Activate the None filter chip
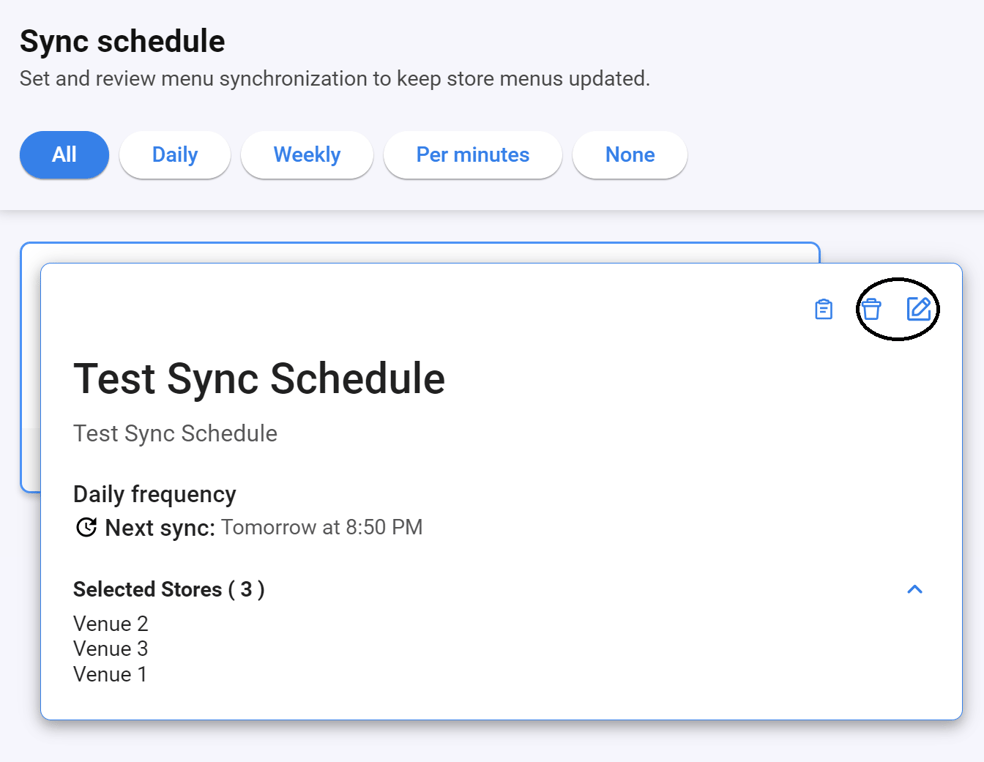This screenshot has height=762, width=984. [x=629, y=155]
